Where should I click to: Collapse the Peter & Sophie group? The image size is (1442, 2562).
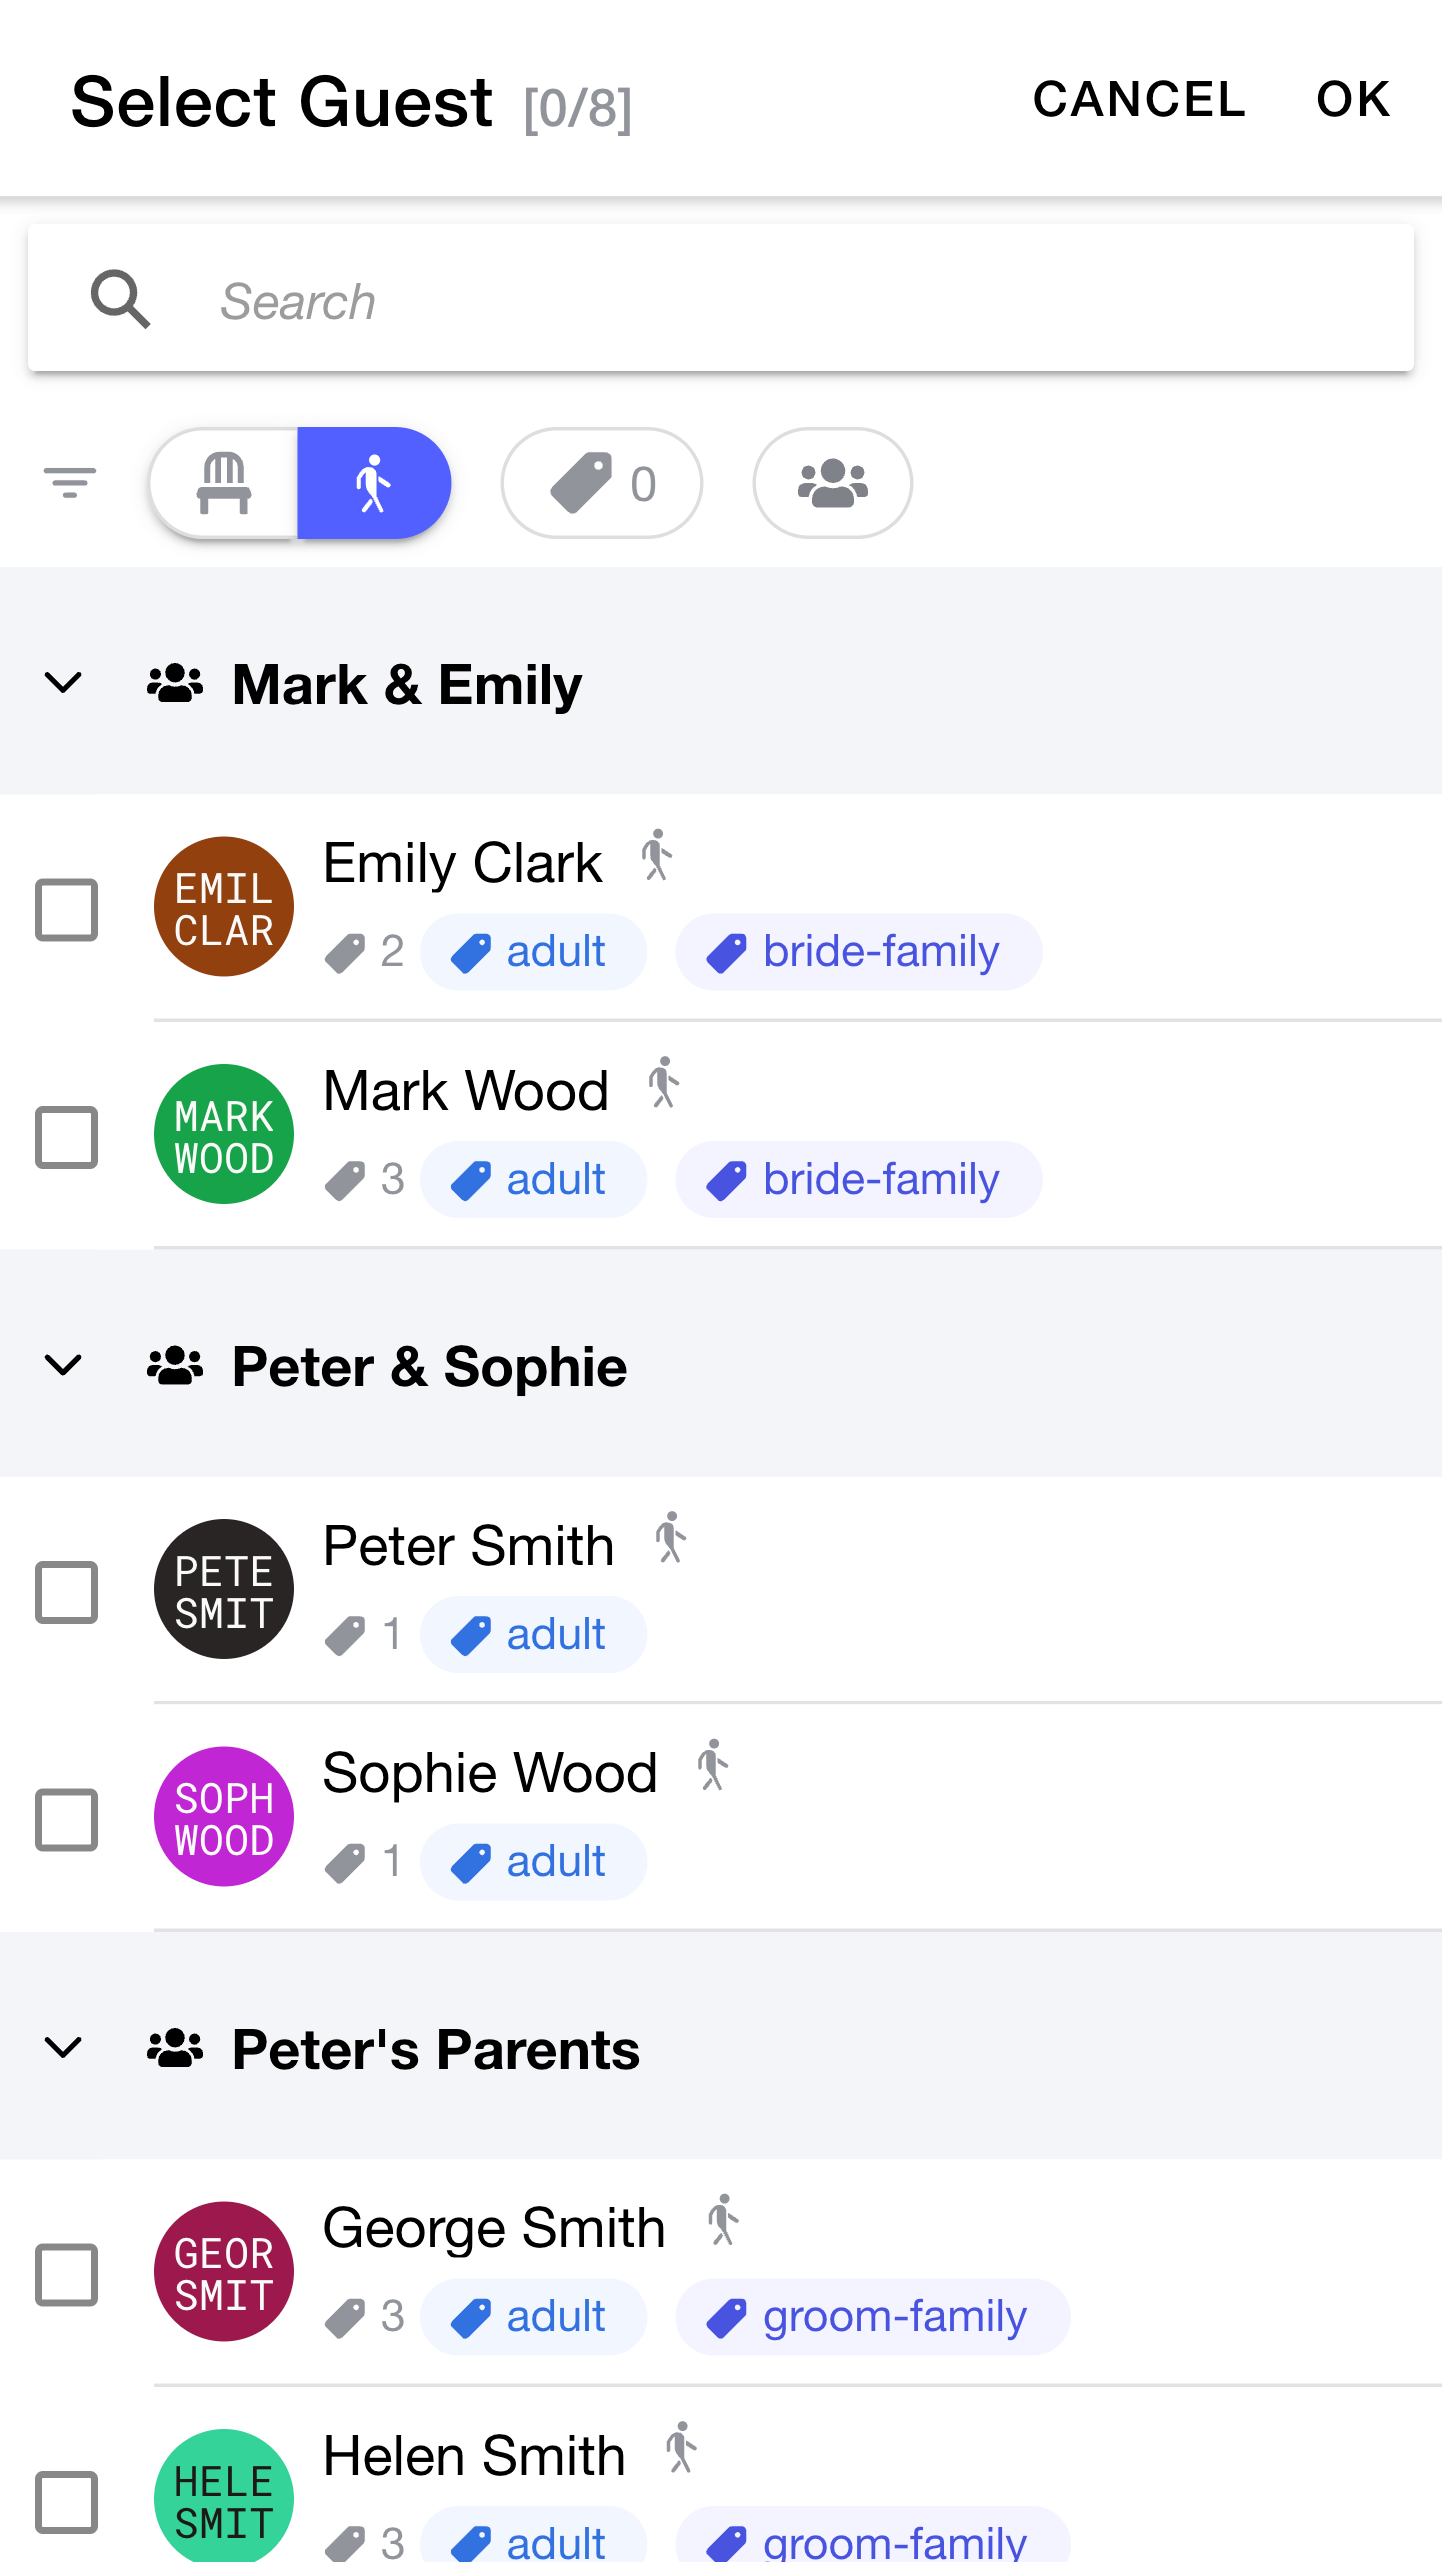(x=64, y=1366)
